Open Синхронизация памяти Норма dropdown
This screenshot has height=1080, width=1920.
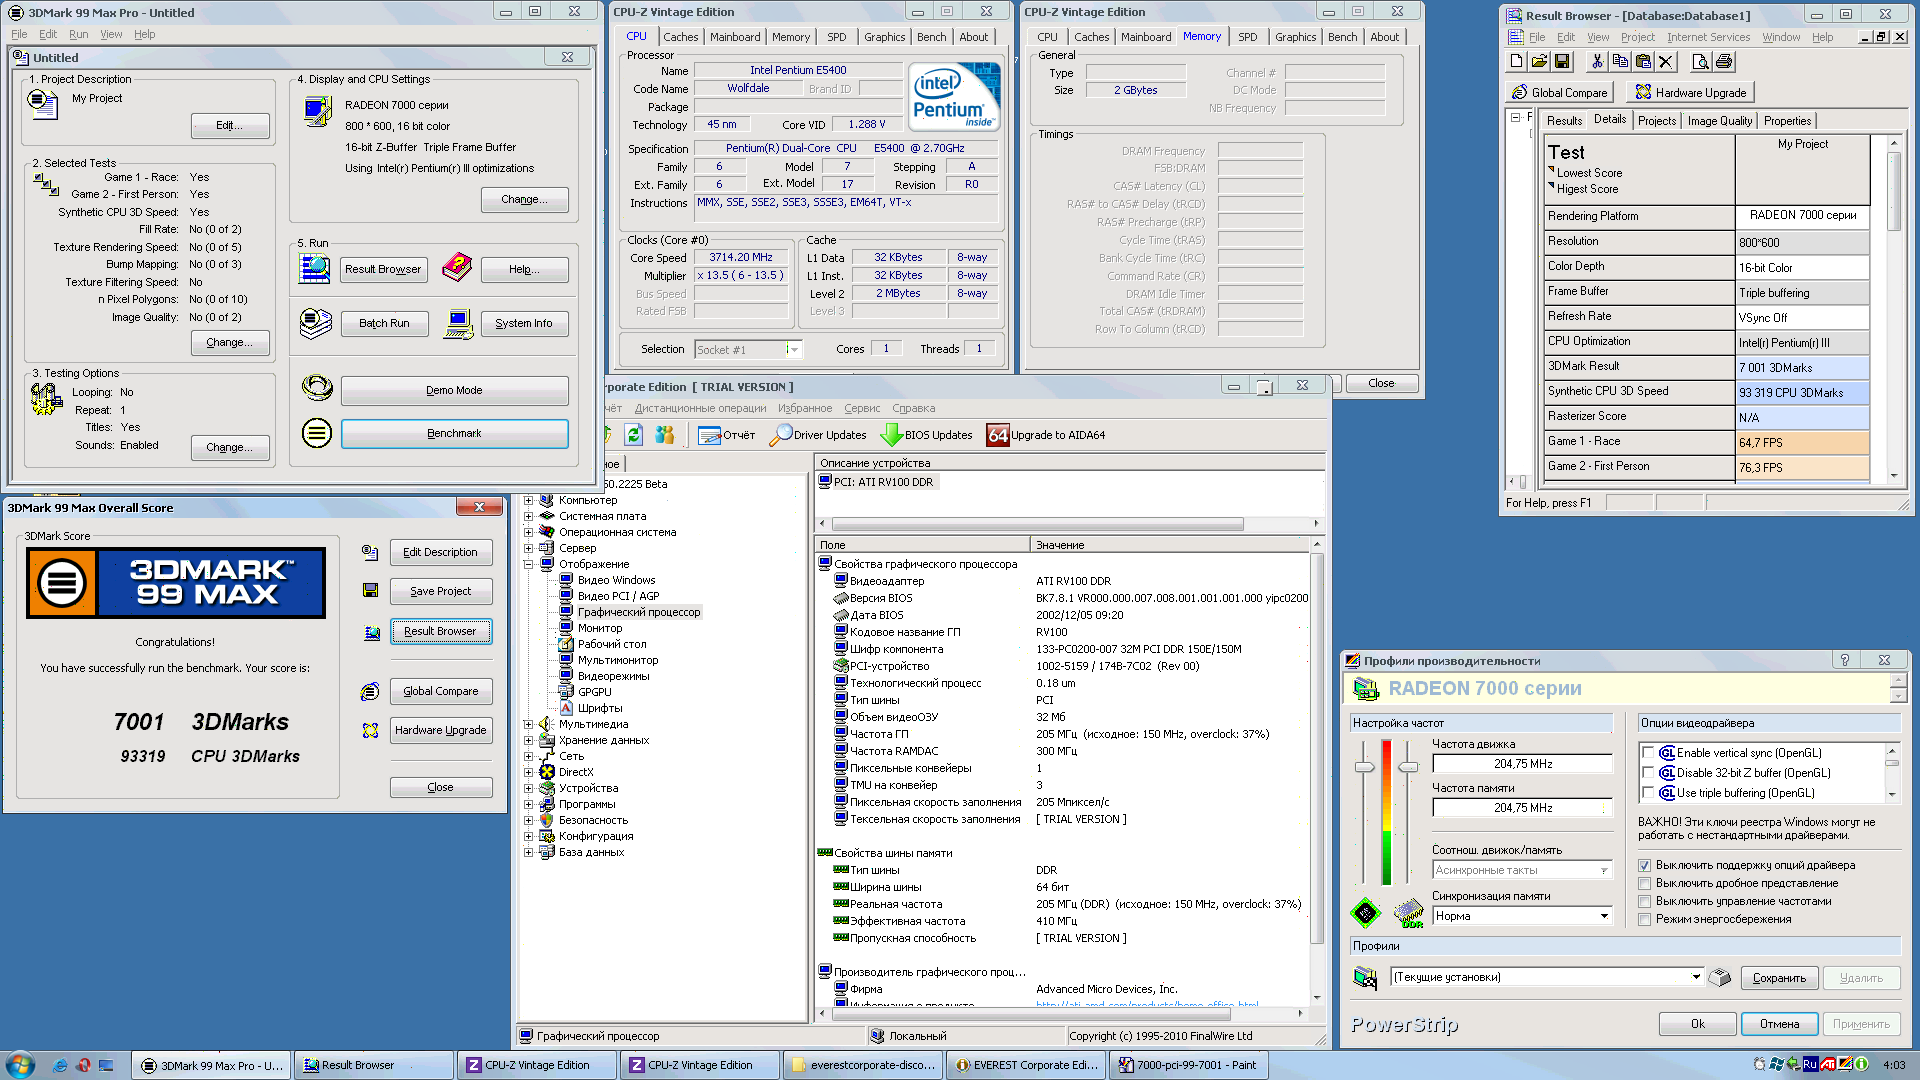[x=1604, y=916]
